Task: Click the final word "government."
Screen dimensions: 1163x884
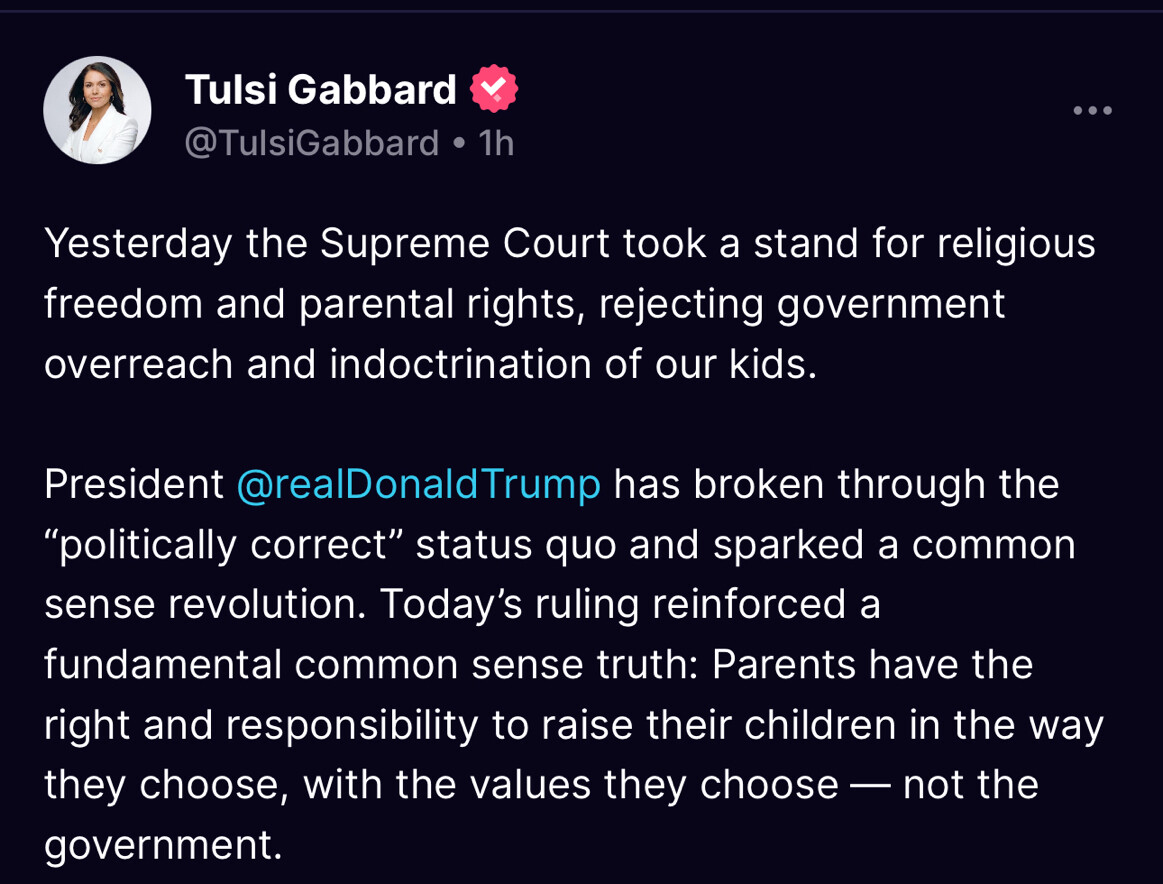Action: (163, 844)
